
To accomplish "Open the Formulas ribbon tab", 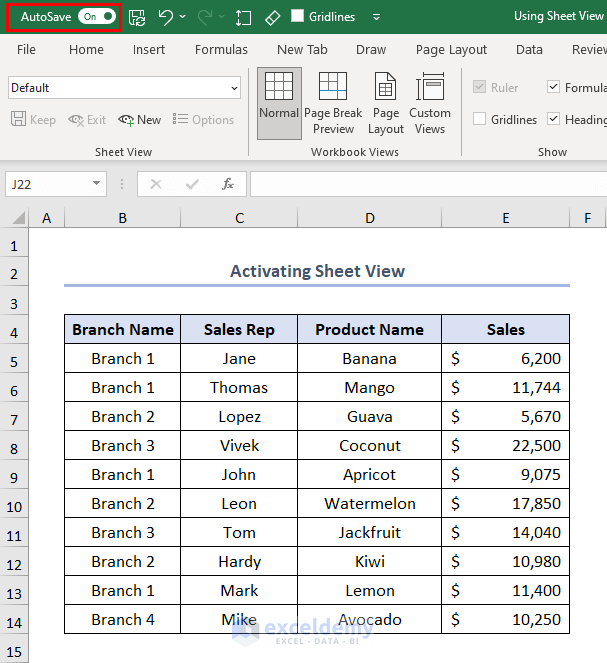I will (221, 49).
